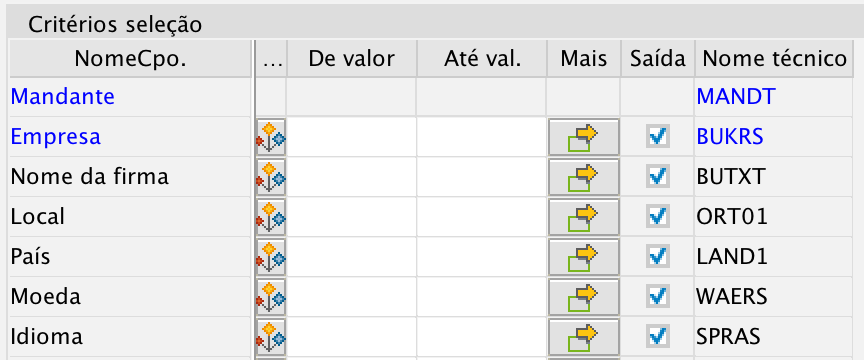This screenshot has width=864, height=360.
Task: Open selection options icon for Empresa row
Action: click(x=271, y=137)
